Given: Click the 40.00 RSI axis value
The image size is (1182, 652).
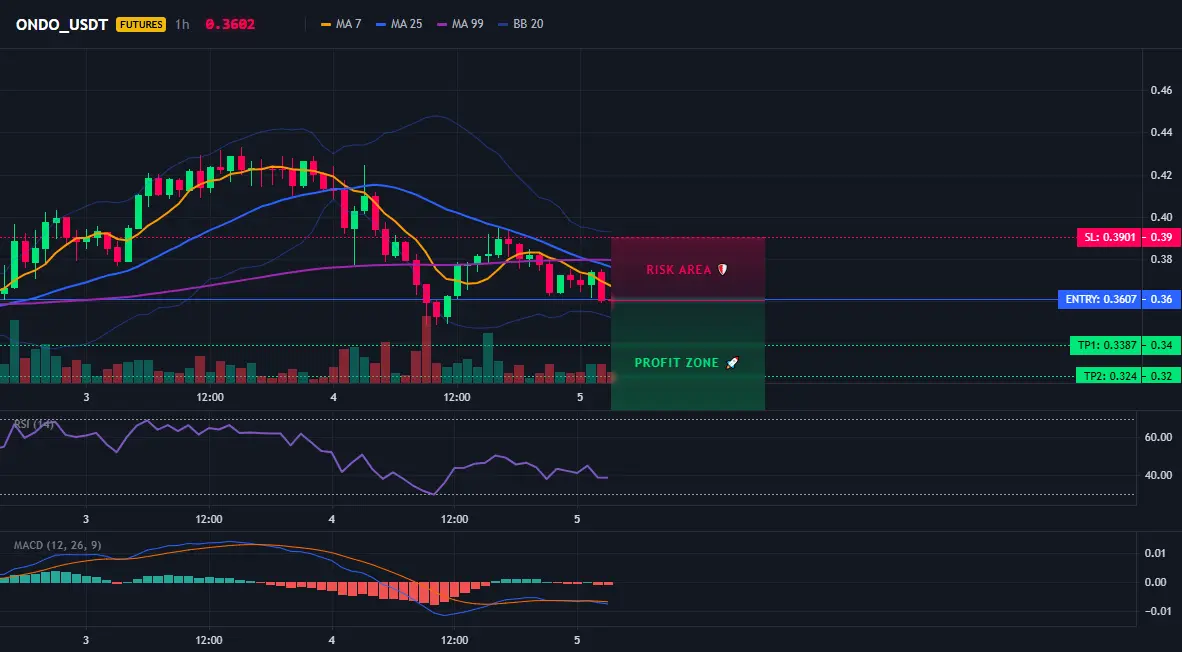Looking at the screenshot, I should coord(1158,475).
